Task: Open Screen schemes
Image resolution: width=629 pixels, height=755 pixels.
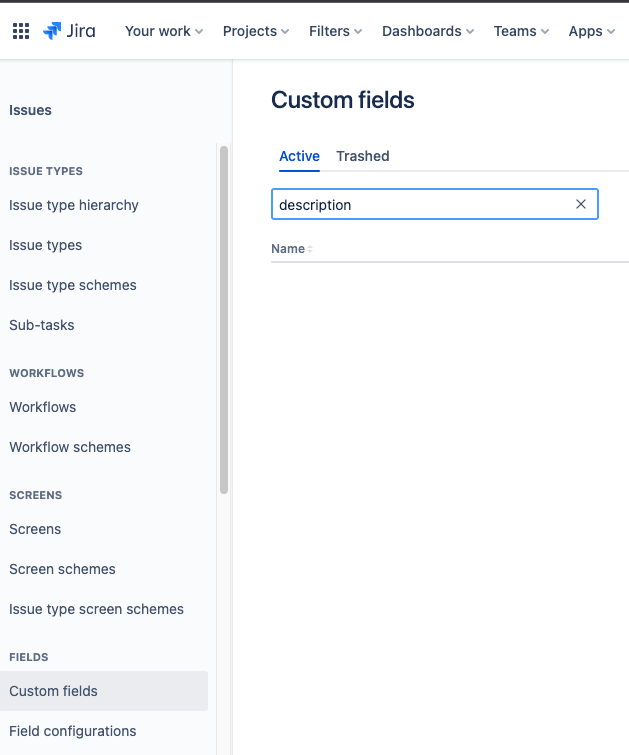Action: click(x=62, y=569)
